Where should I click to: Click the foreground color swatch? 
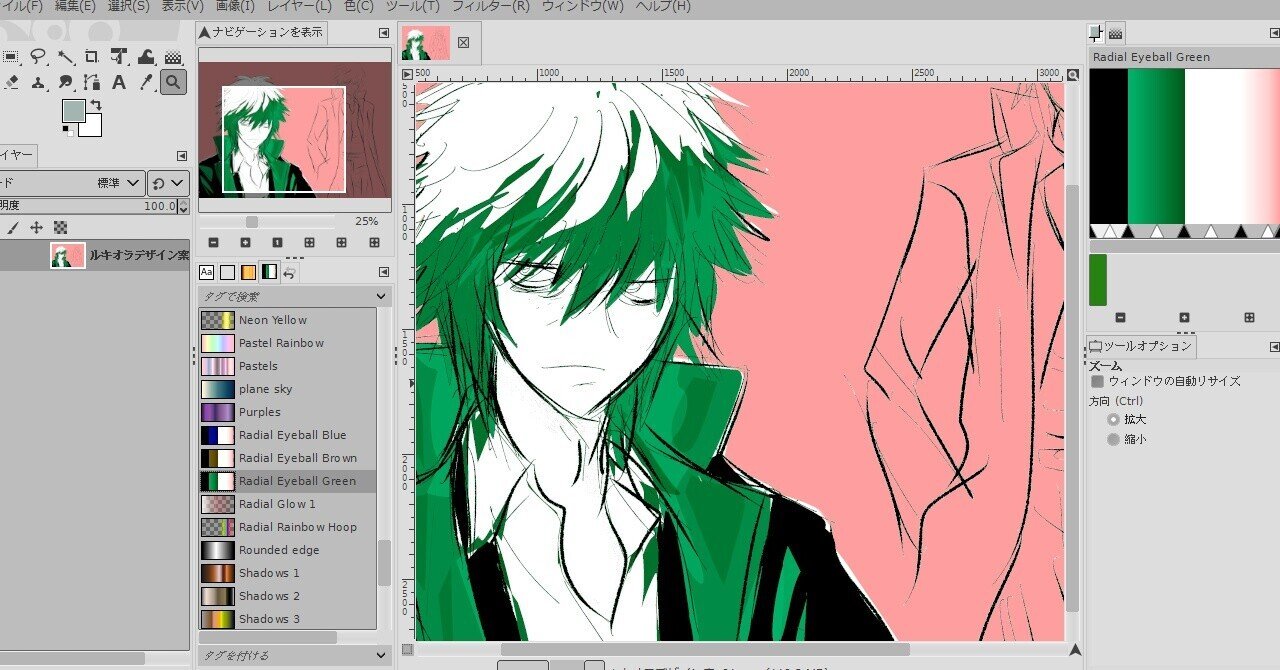coord(73,113)
